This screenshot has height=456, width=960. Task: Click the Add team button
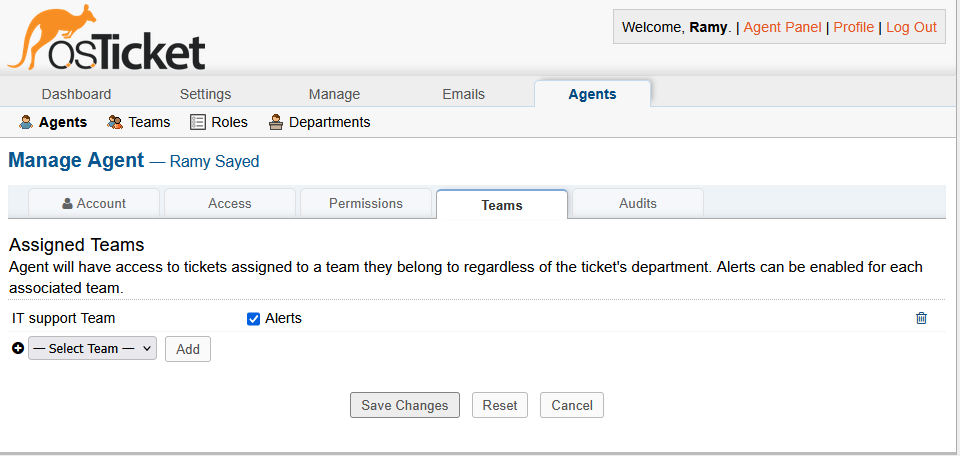pos(188,349)
